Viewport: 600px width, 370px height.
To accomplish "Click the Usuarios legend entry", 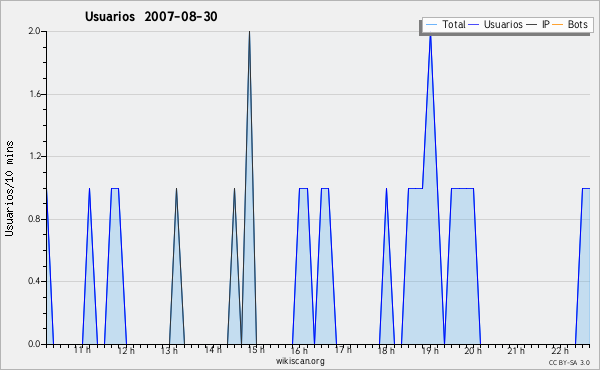I will click(x=496, y=25).
